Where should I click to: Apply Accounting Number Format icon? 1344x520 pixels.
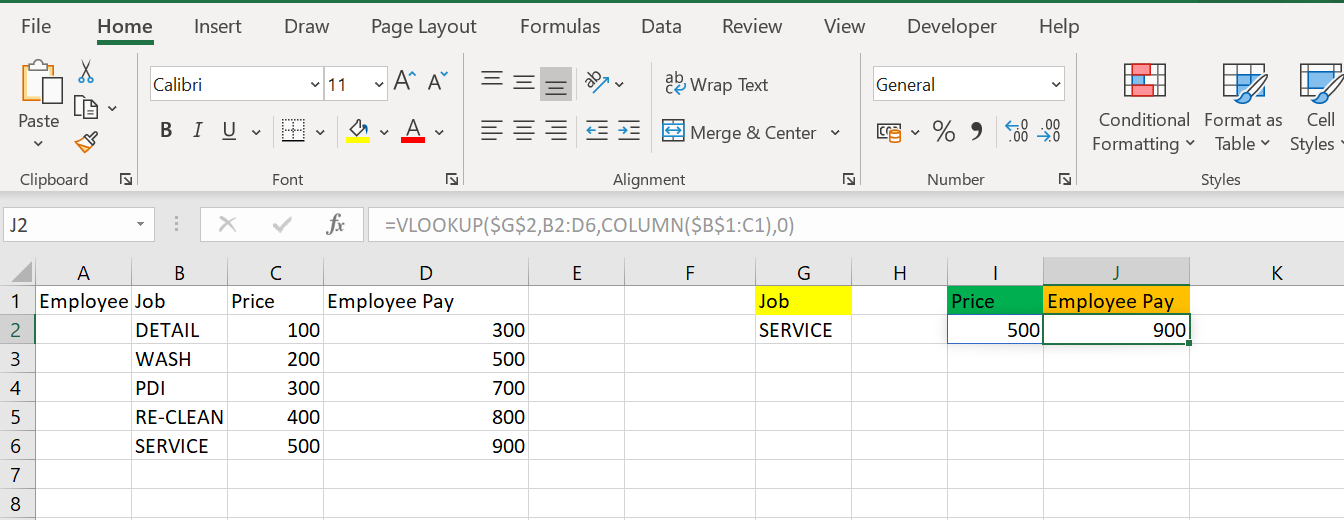(888, 131)
